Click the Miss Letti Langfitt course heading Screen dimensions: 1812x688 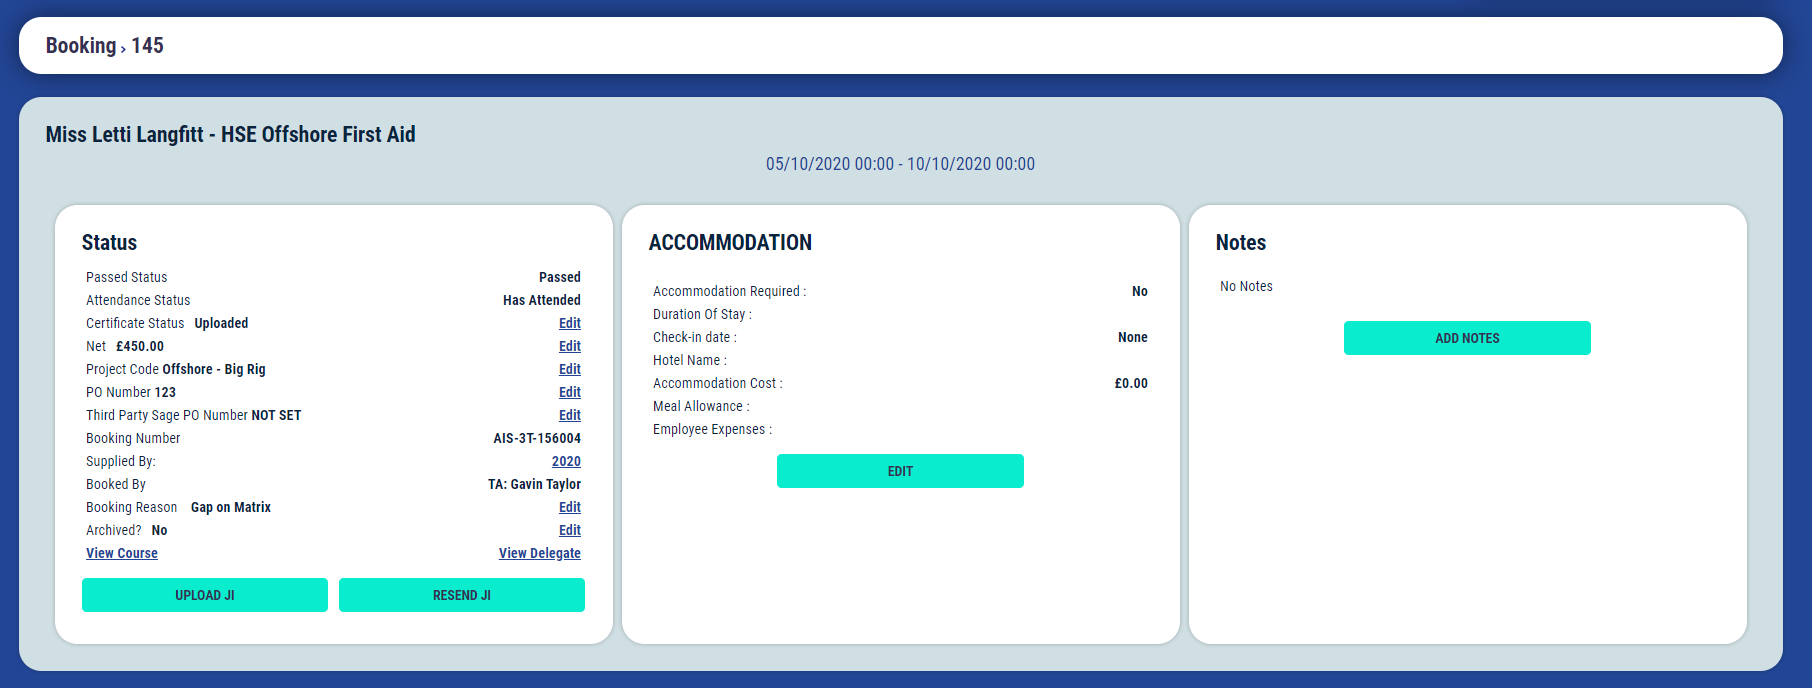click(230, 134)
